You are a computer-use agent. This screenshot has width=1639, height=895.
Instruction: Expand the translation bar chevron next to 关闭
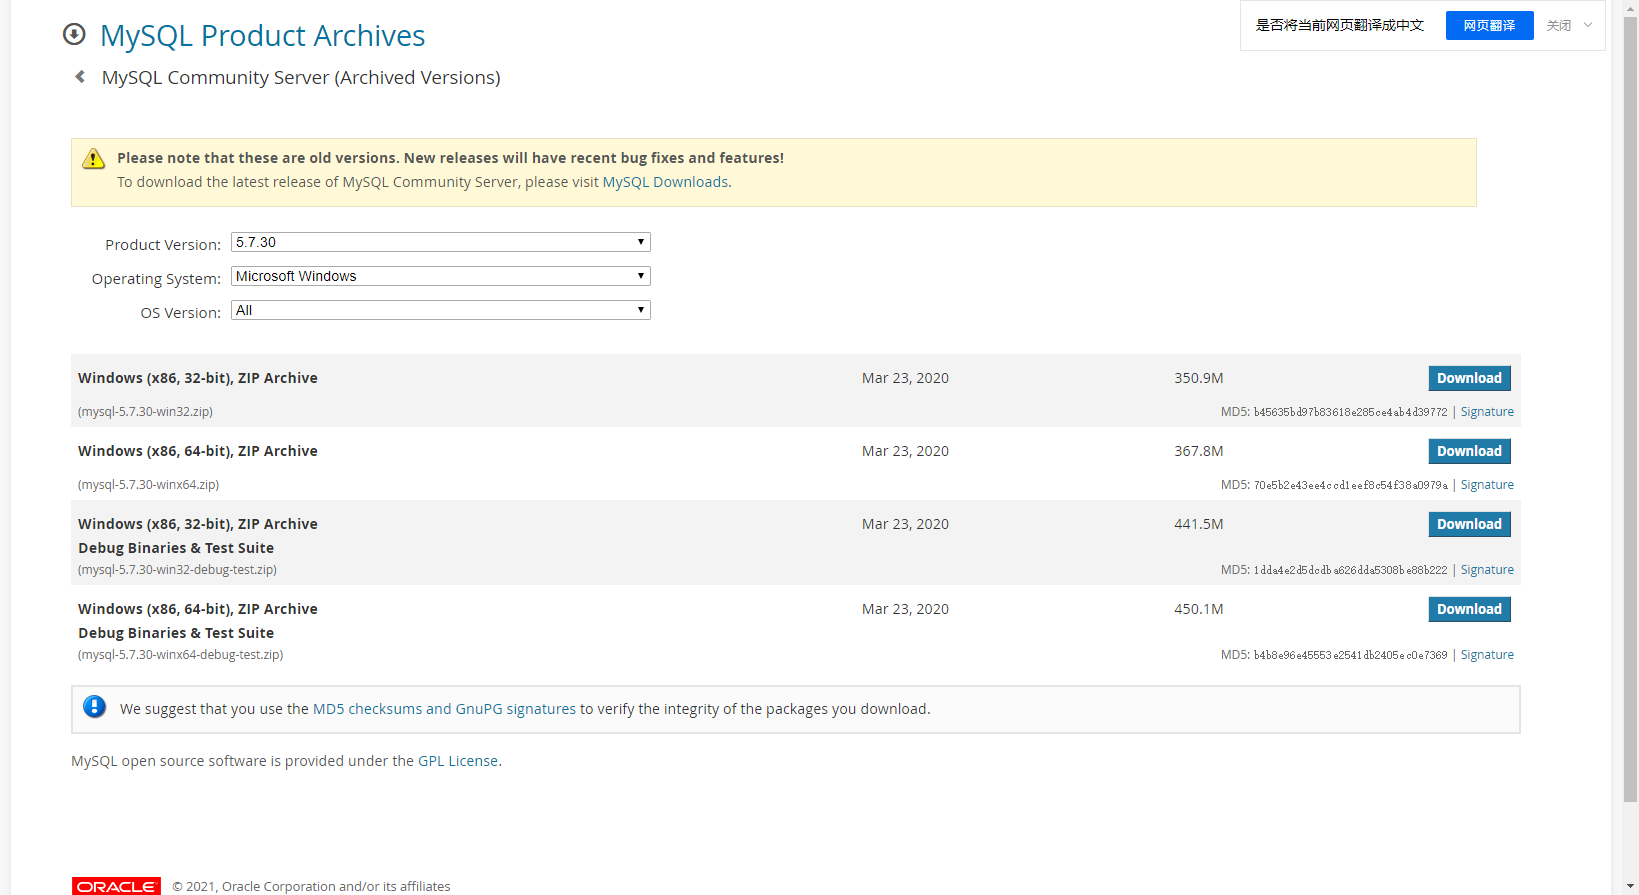pos(1588,25)
